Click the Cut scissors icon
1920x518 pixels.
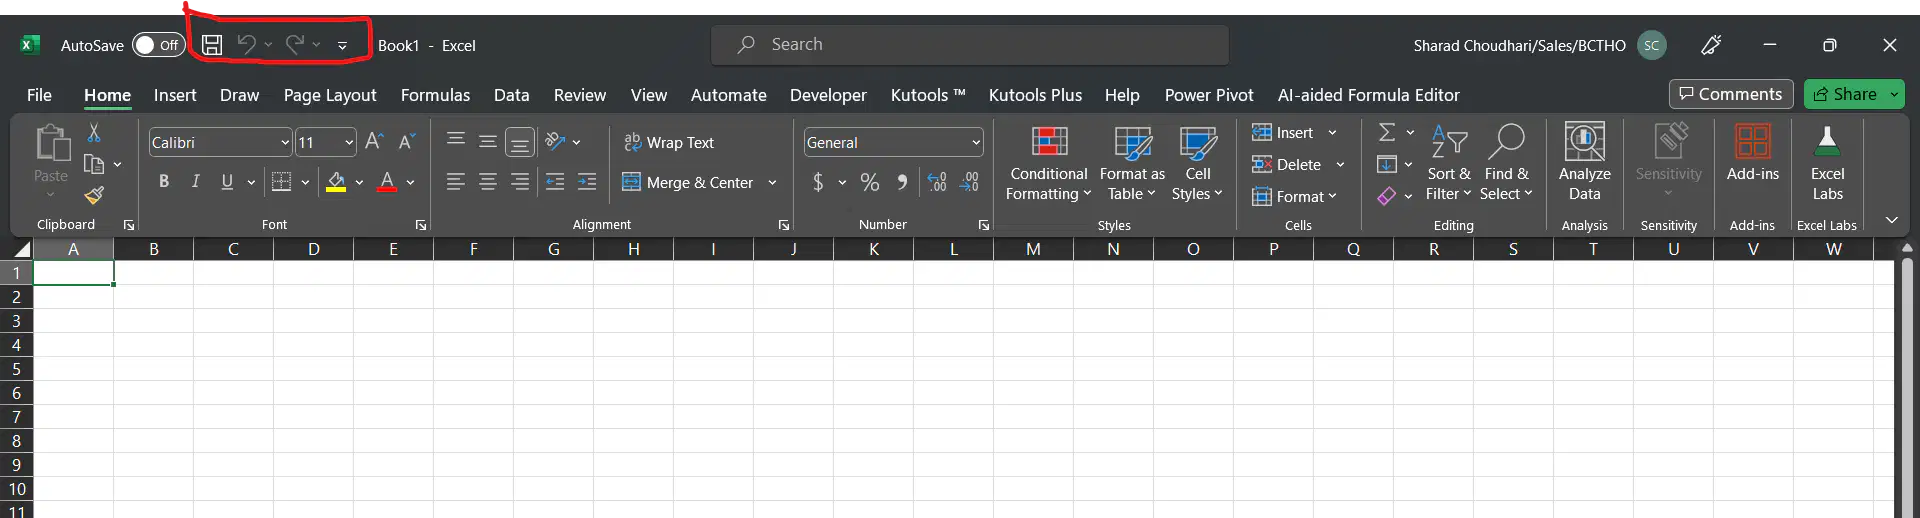click(x=94, y=132)
